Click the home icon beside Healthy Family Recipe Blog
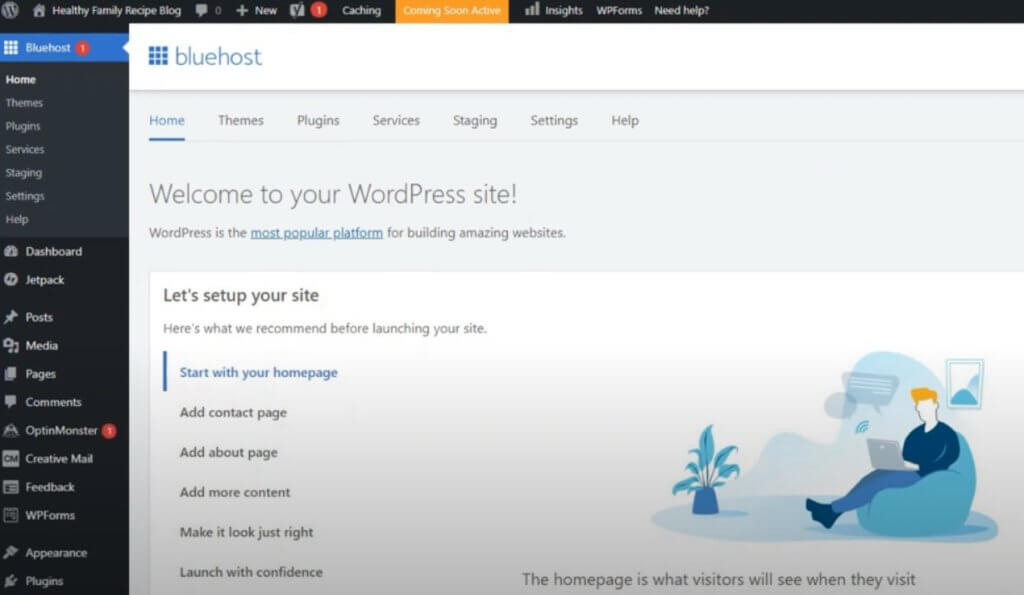 click(x=39, y=10)
